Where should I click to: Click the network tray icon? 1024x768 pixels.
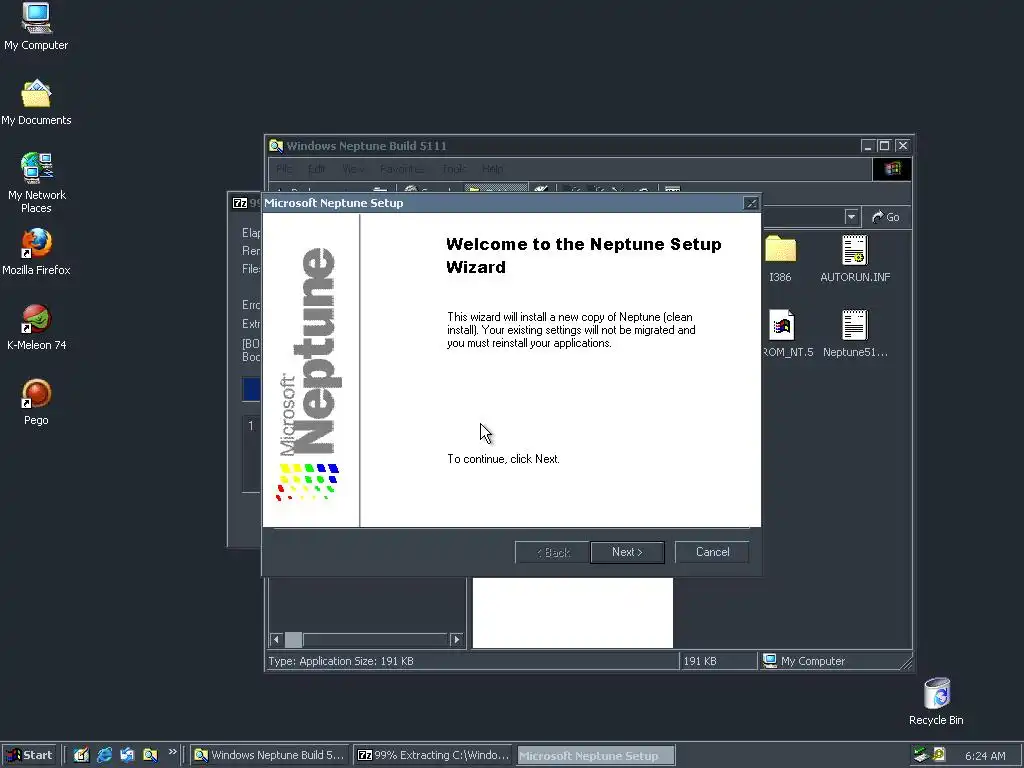tap(921, 755)
